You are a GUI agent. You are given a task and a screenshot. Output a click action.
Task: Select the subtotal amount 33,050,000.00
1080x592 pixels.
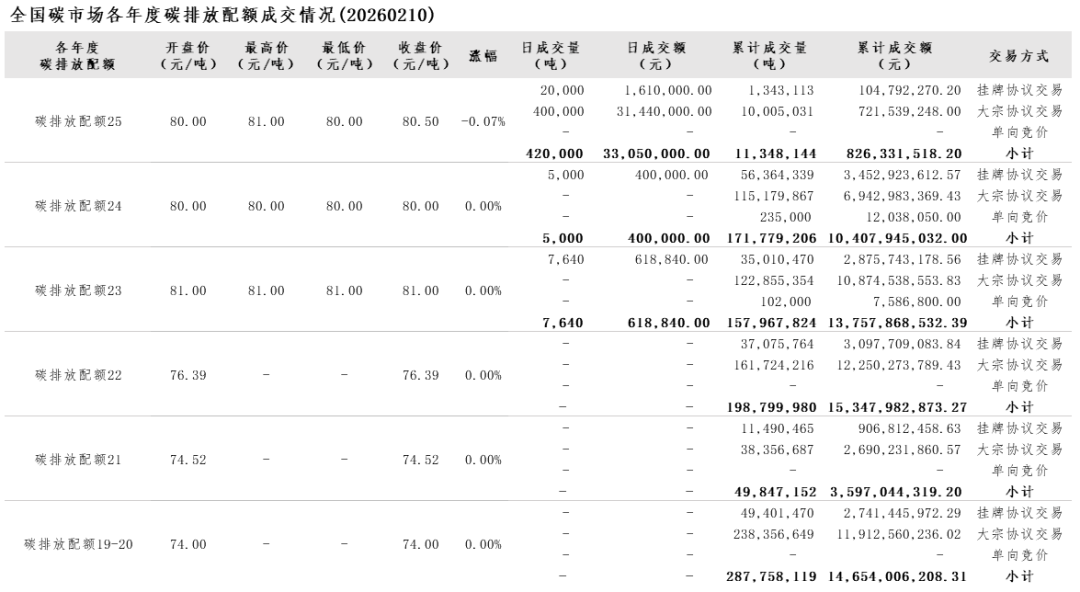click(x=657, y=154)
